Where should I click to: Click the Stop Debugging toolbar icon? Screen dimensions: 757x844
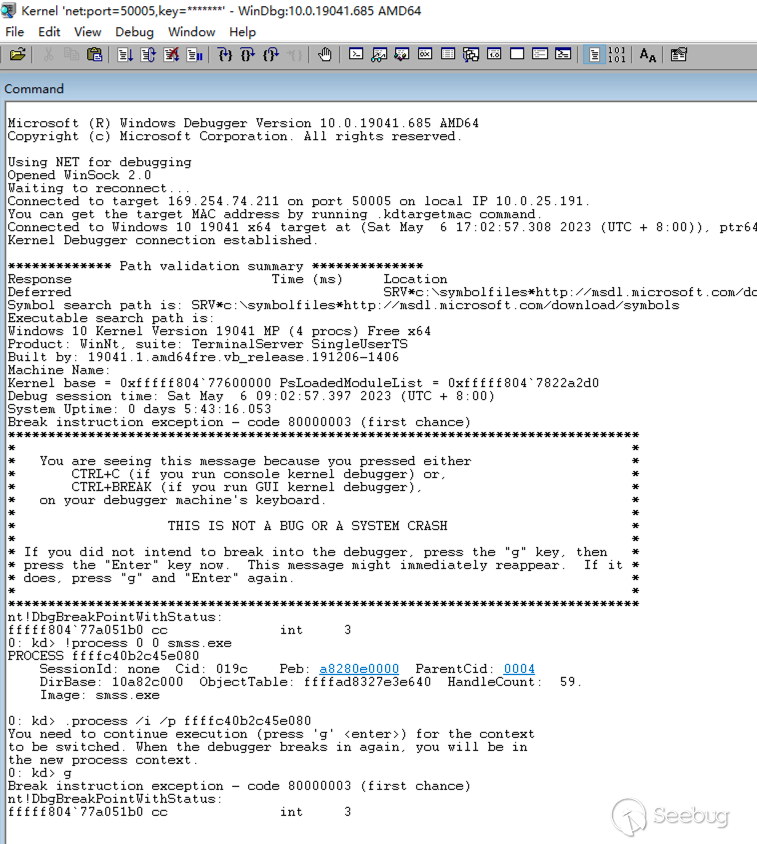pyautogui.click(x=171, y=54)
